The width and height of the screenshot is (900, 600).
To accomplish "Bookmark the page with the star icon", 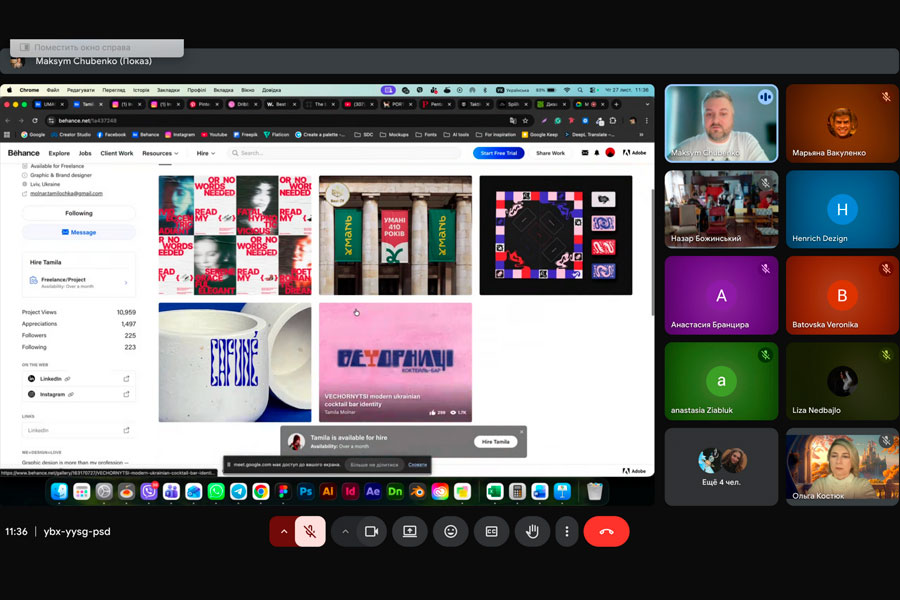I will point(525,121).
